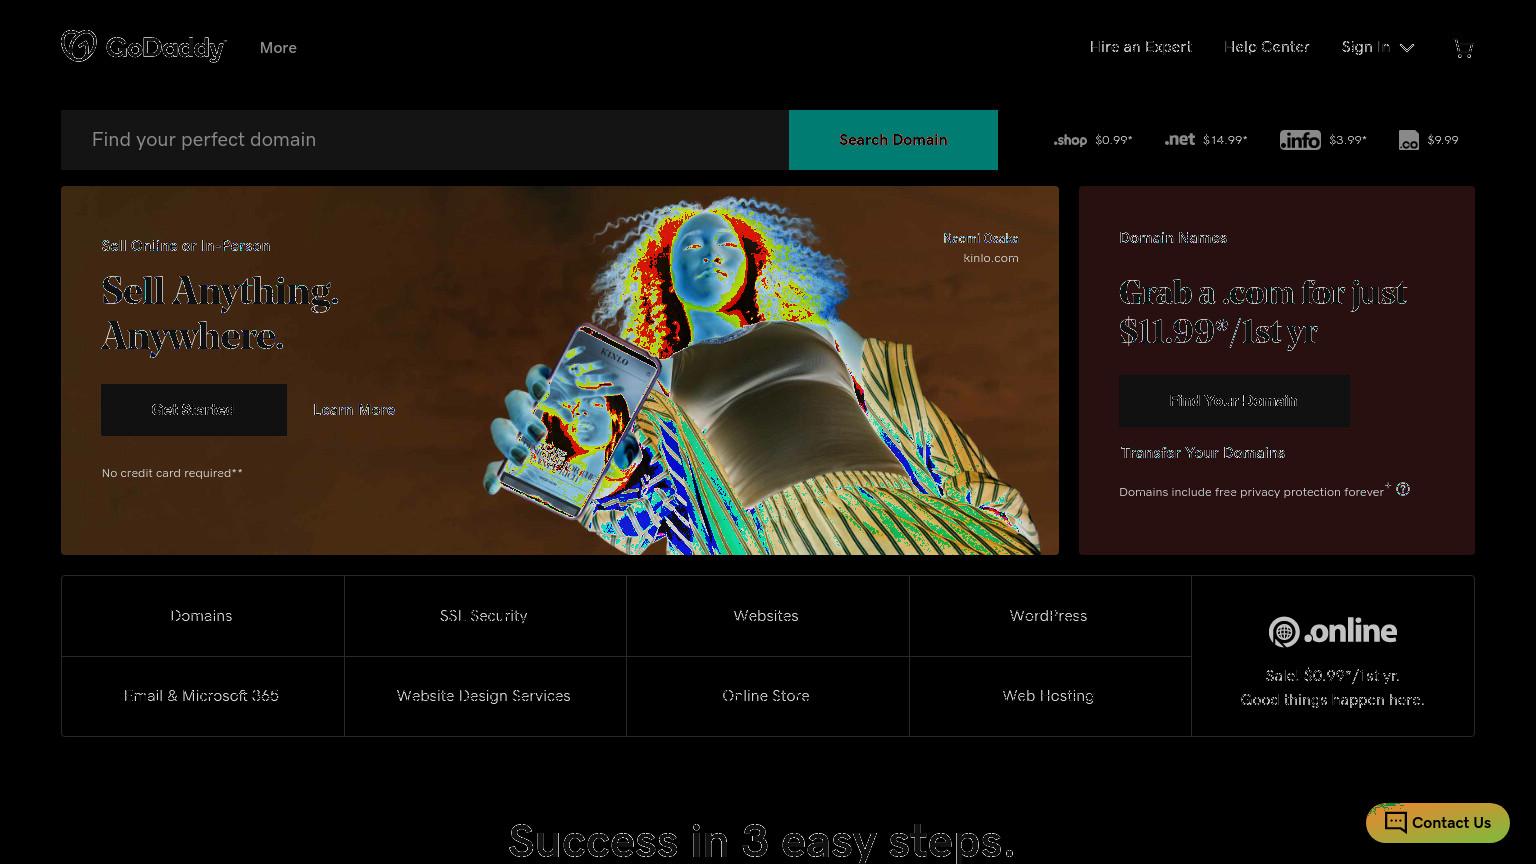Click the GoDaddy logo
Image resolution: width=1536 pixels, height=864 pixels.
tap(144, 47)
